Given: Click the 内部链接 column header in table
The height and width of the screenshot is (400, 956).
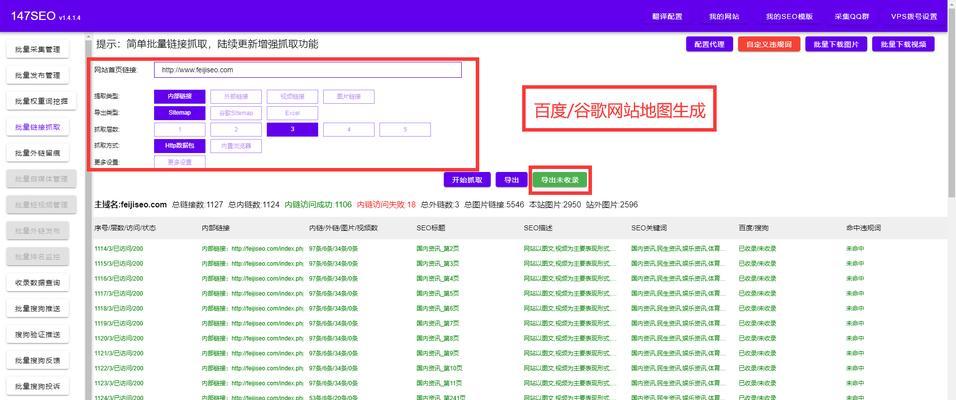Looking at the screenshot, I should tap(216, 227).
